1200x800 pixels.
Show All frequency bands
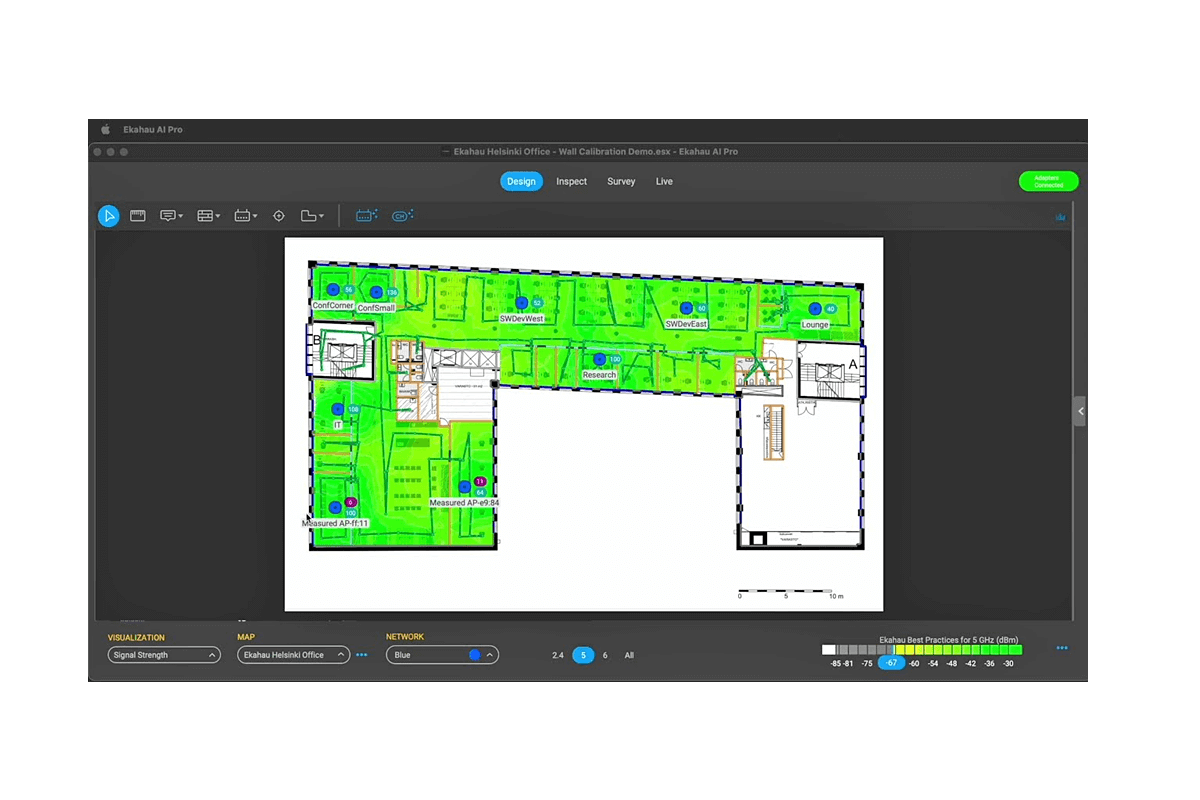(x=629, y=656)
